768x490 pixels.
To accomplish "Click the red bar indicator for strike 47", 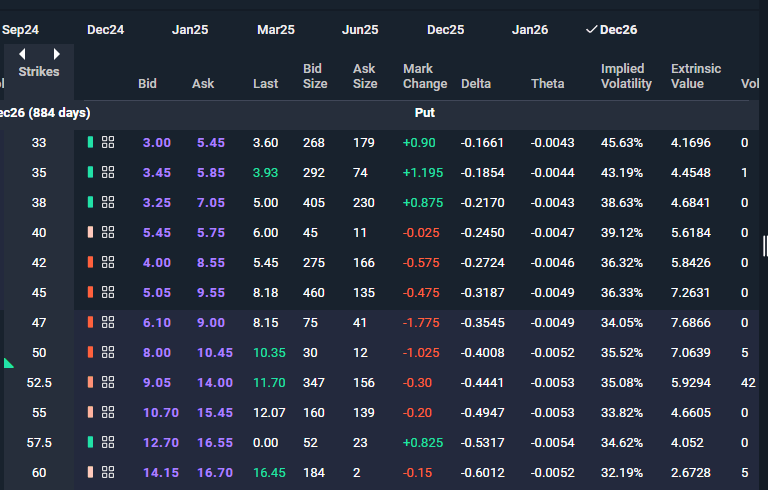I will (90, 323).
